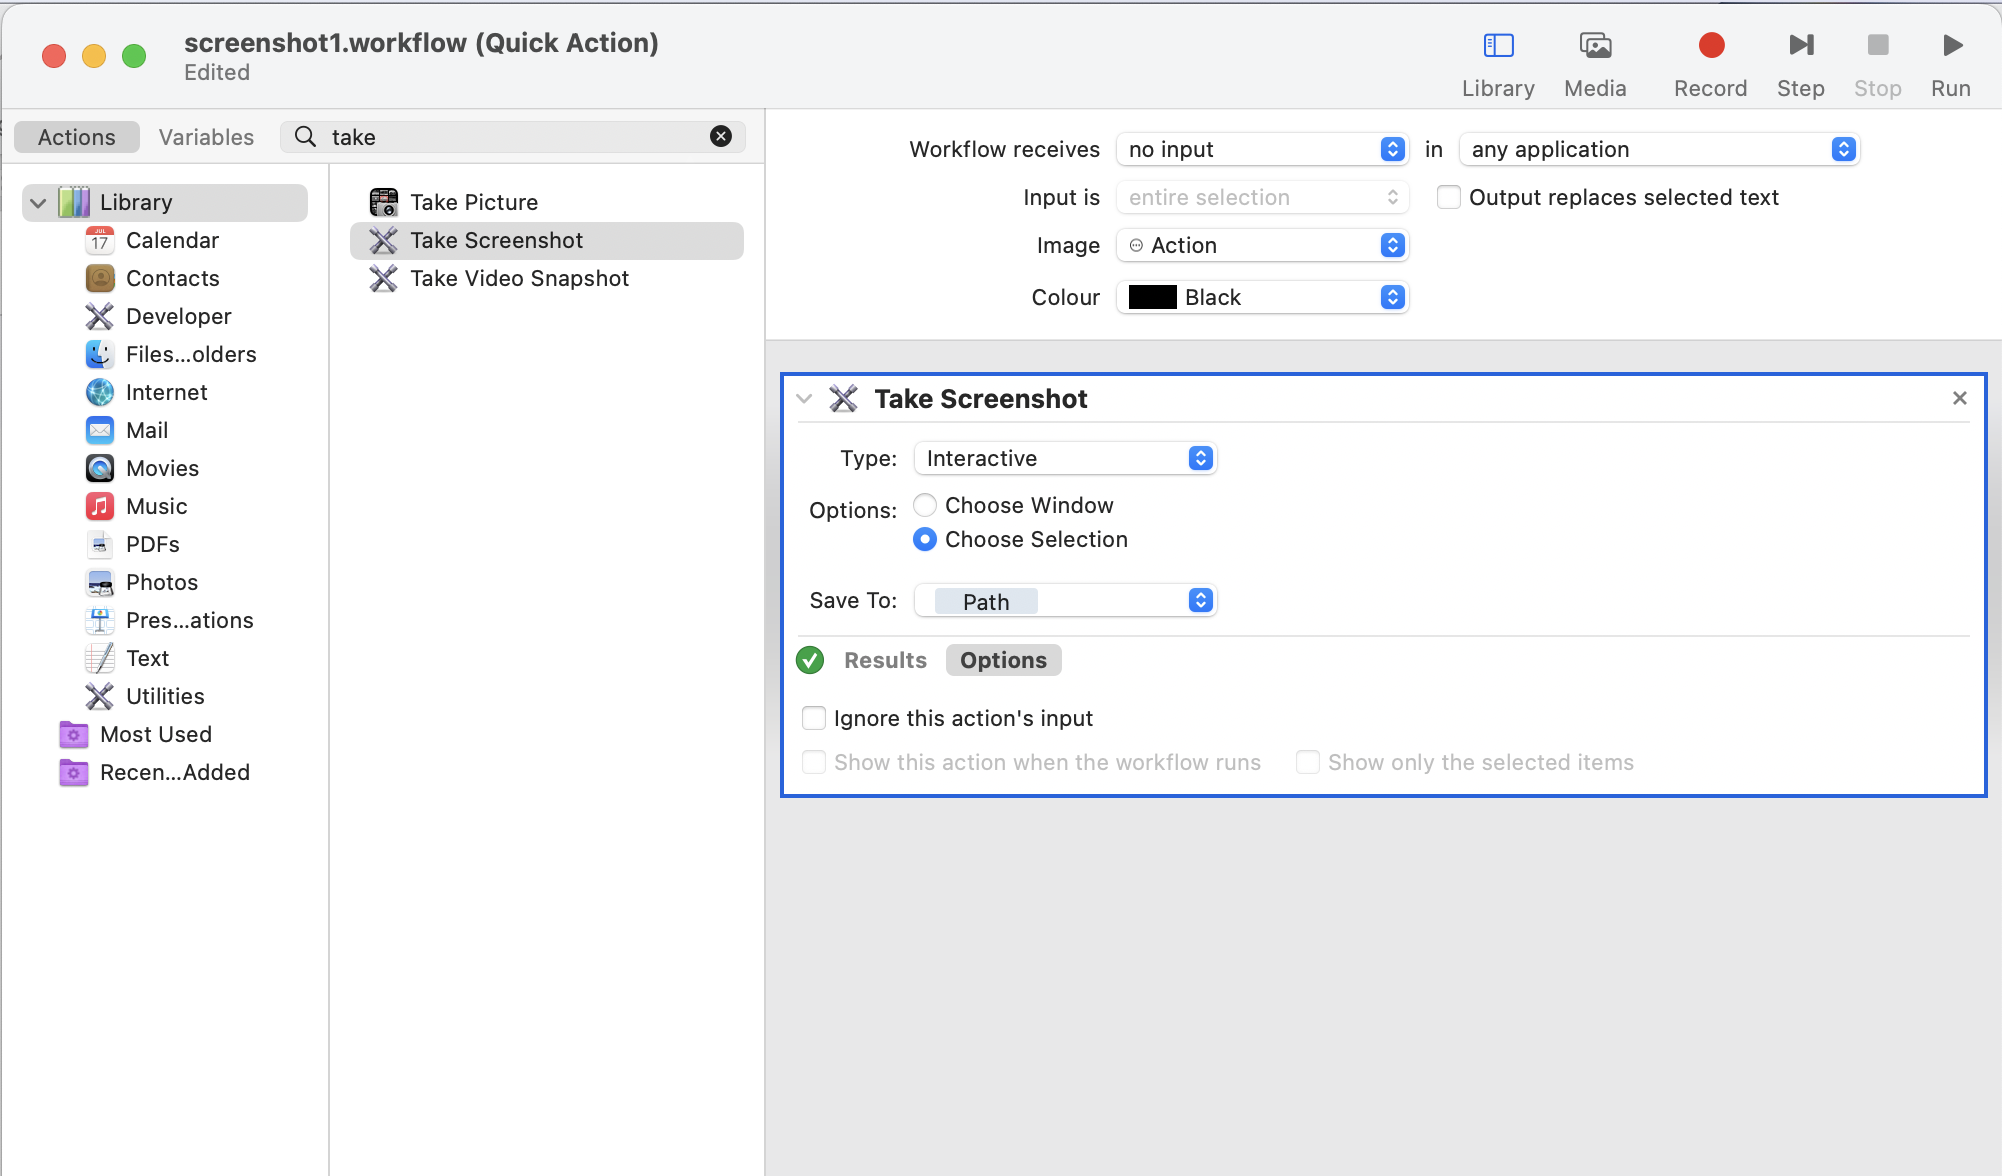
Task: Check Output replaces selected text
Action: (1448, 198)
